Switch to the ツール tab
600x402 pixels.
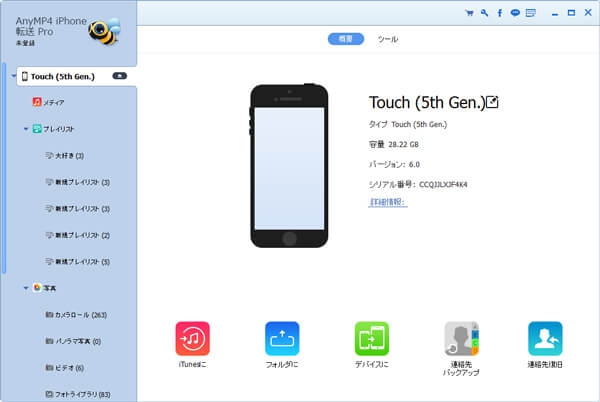click(x=387, y=38)
